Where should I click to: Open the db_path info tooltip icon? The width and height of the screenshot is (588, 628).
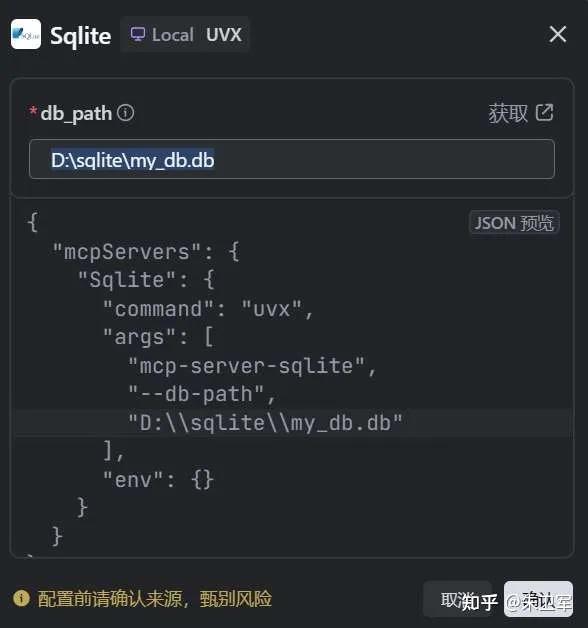point(126,113)
